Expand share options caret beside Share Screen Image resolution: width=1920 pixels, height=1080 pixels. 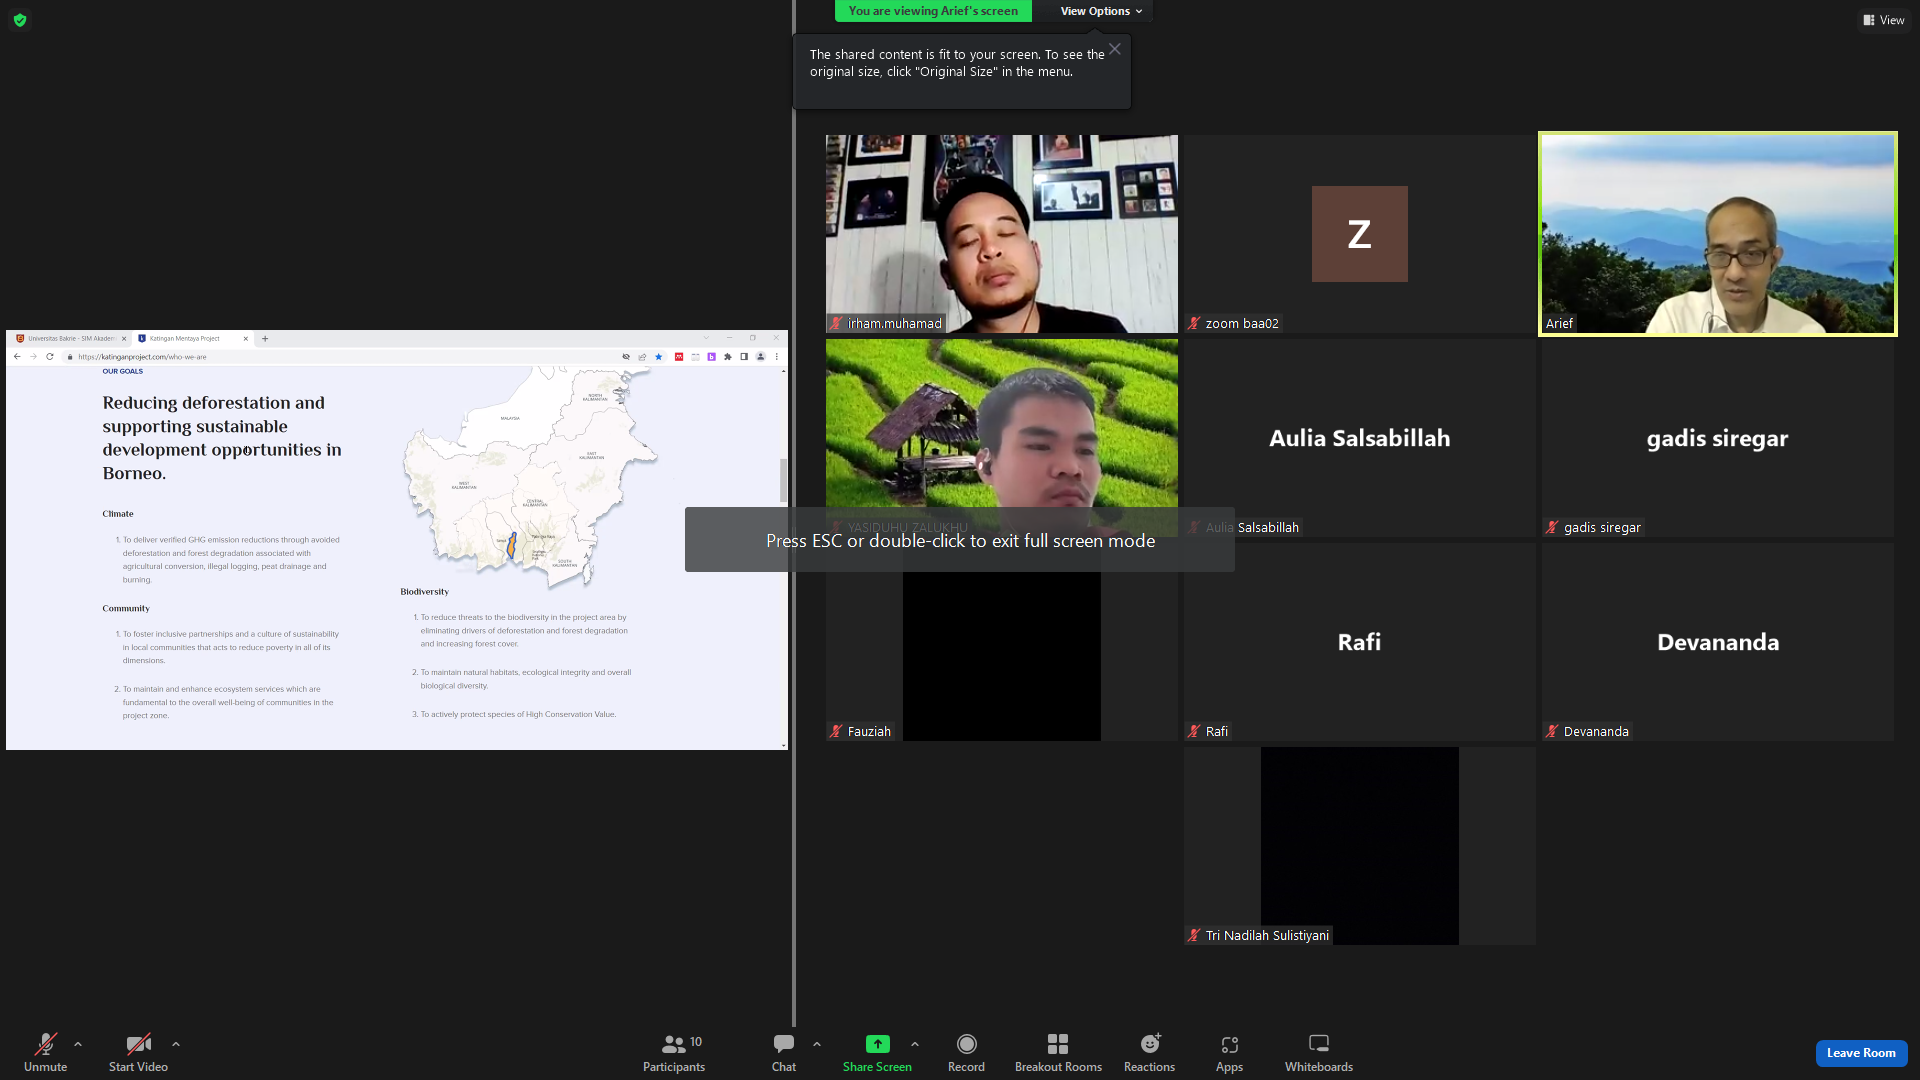pos(915,1044)
